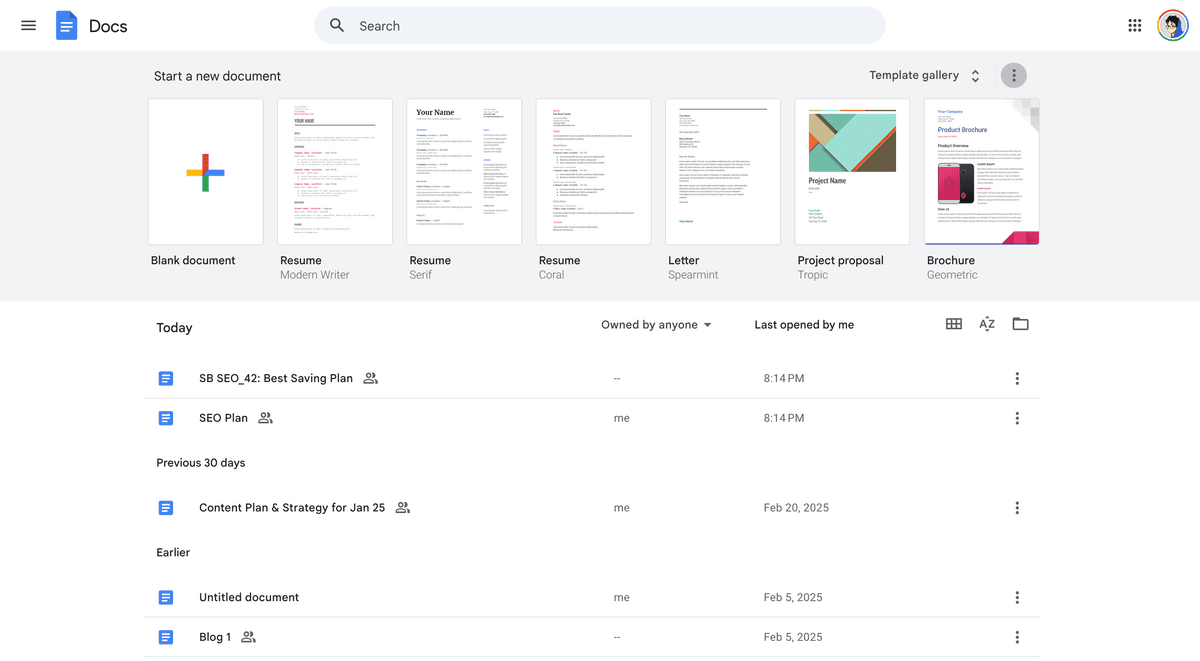Open SB SEO_42: Best Saving Plan document
This screenshot has width=1200, height=661.
tap(276, 378)
